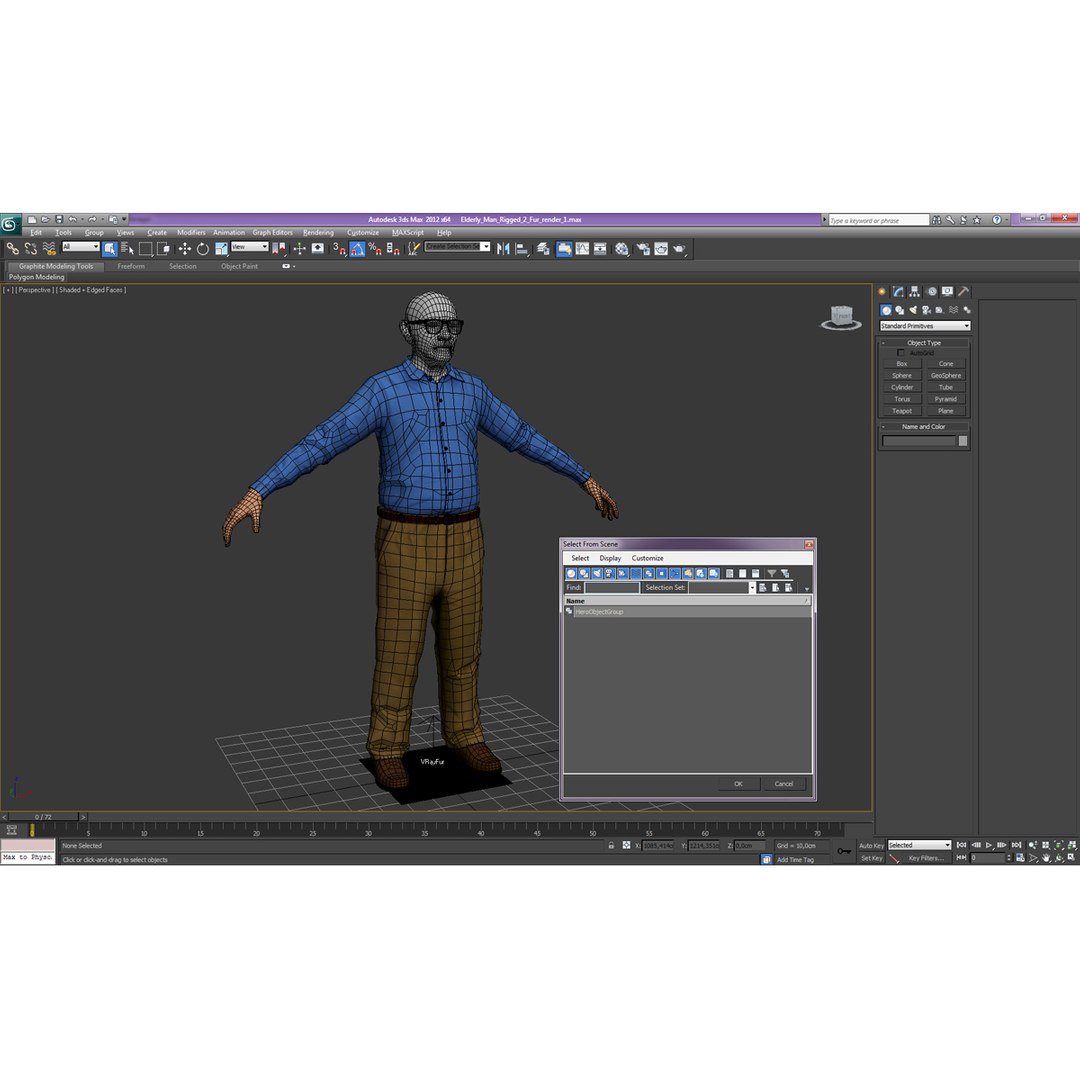
Task: Open the Utilities command panel tab
Action: [x=964, y=292]
